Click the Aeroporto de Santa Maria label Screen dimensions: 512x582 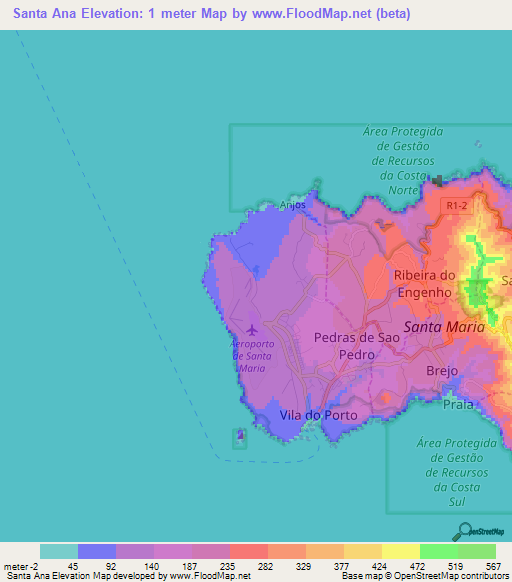coord(252,356)
